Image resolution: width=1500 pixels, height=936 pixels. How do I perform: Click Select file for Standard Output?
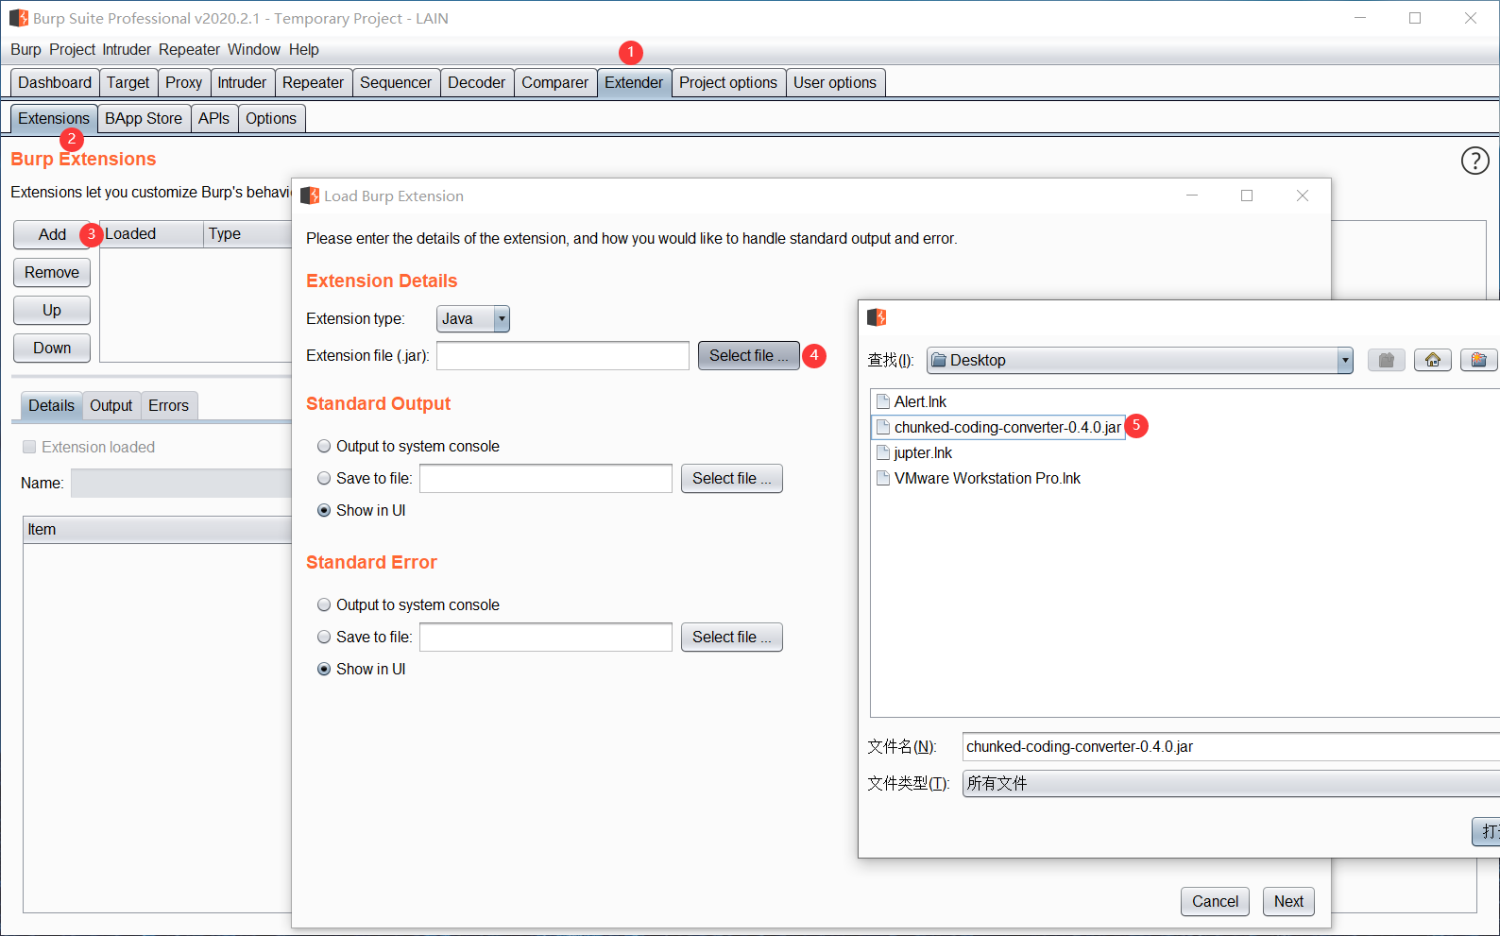[732, 478]
